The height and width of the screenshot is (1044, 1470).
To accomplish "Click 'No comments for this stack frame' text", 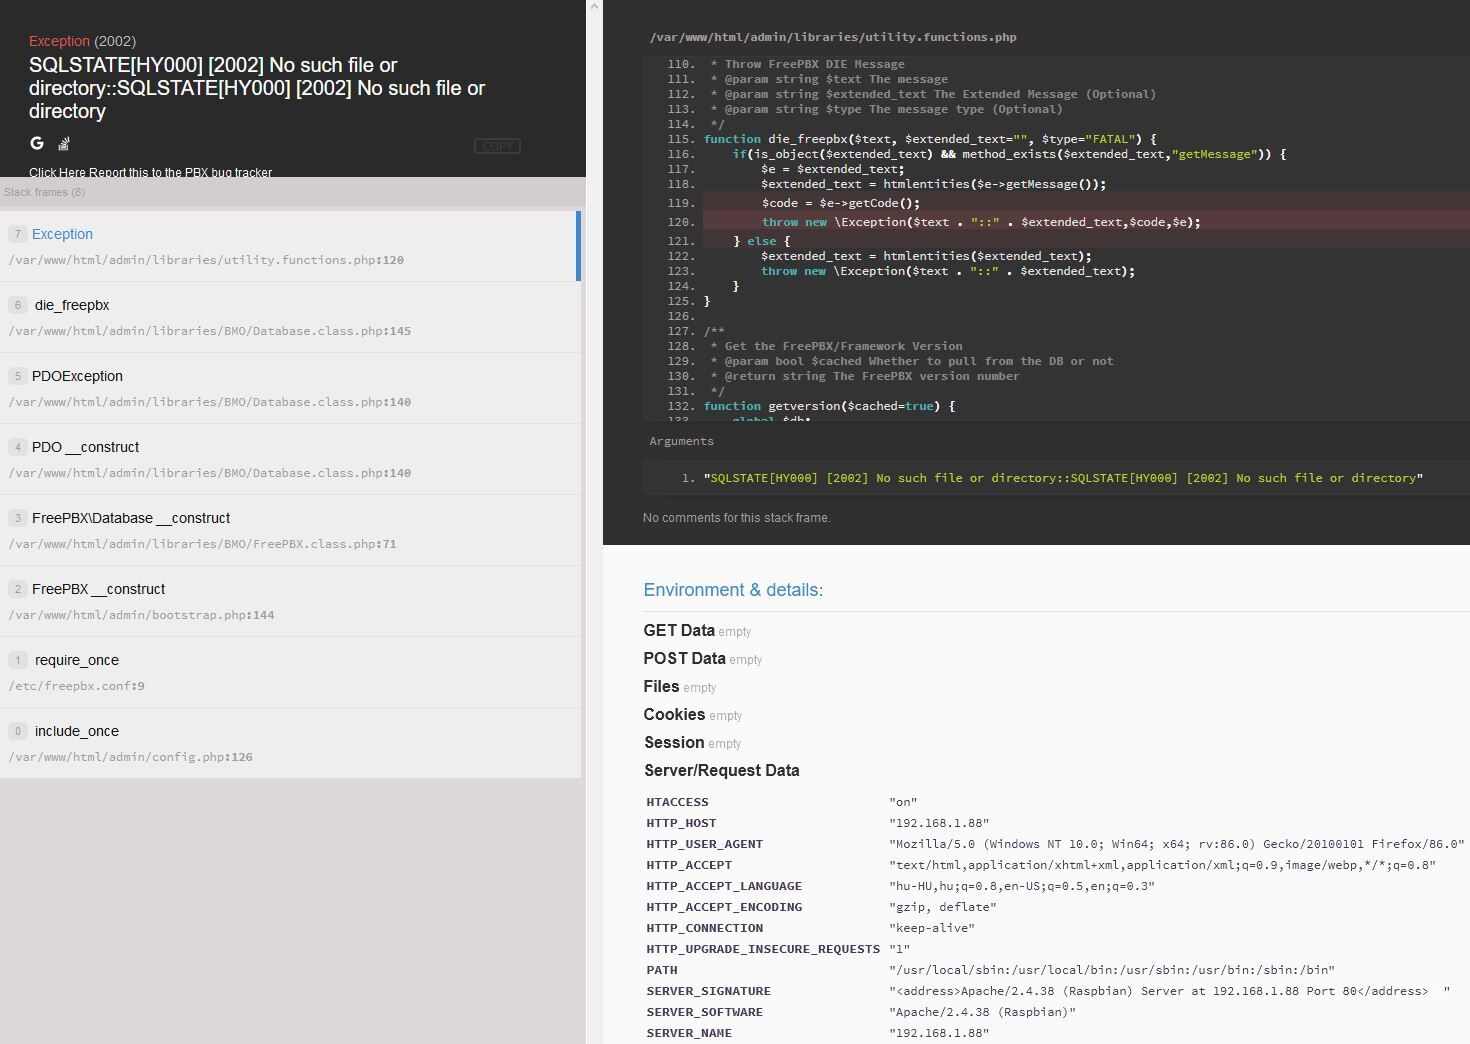I will click(x=736, y=517).
